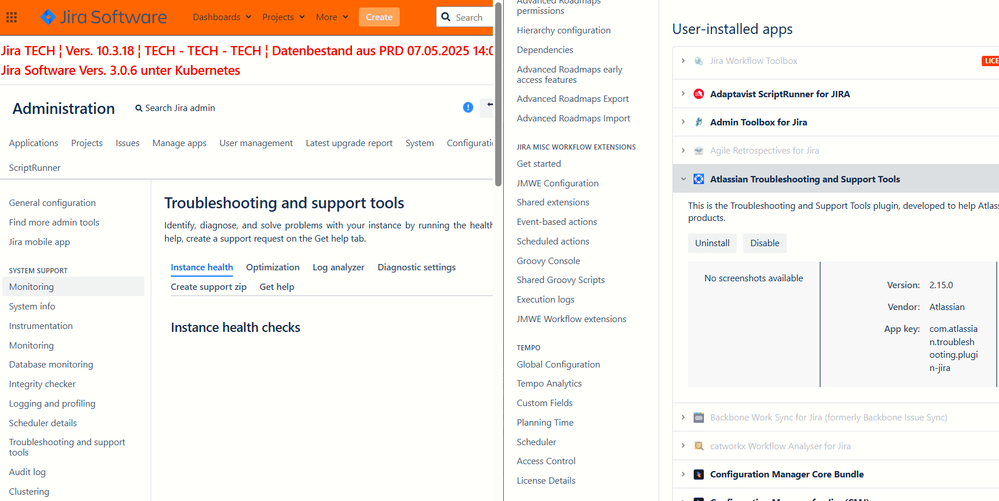999x501 pixels.
Task: Expand Backbone Work Sync for Jira row
Action: pyautogui.click(x=683, y=418)
